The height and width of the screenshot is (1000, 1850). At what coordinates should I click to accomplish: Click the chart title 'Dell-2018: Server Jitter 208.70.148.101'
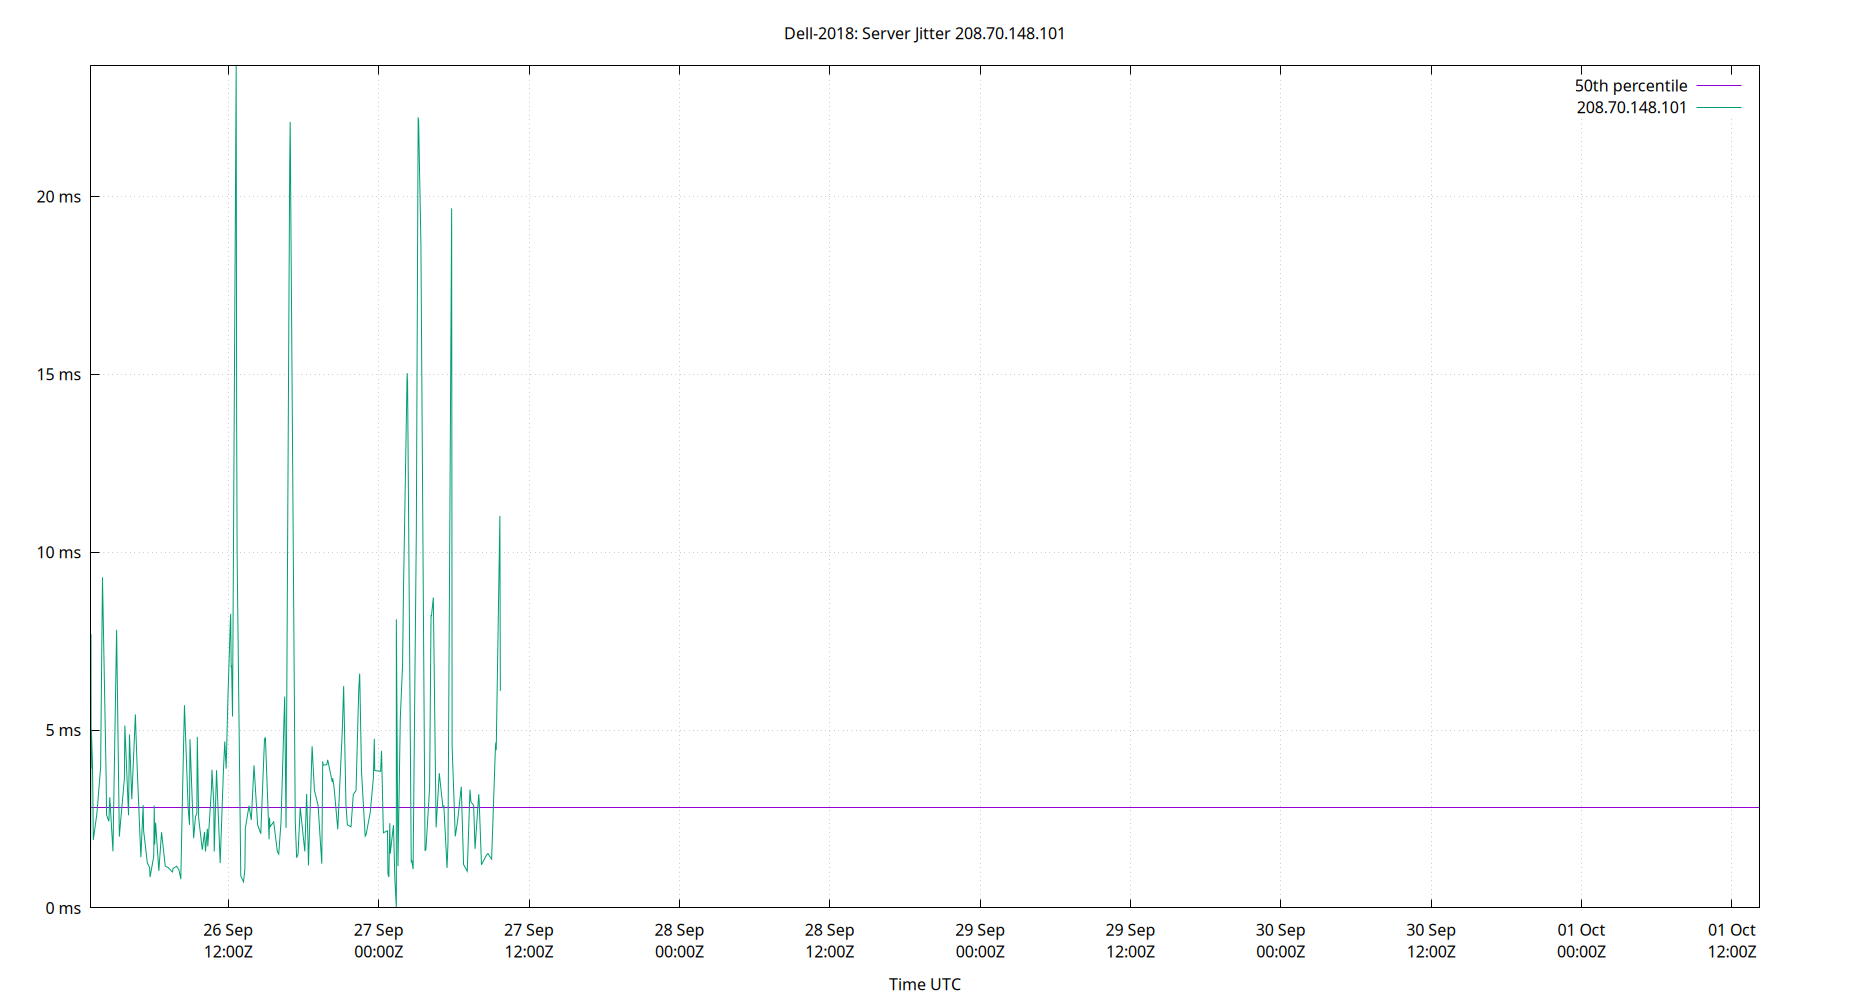(x=924, y=33)
